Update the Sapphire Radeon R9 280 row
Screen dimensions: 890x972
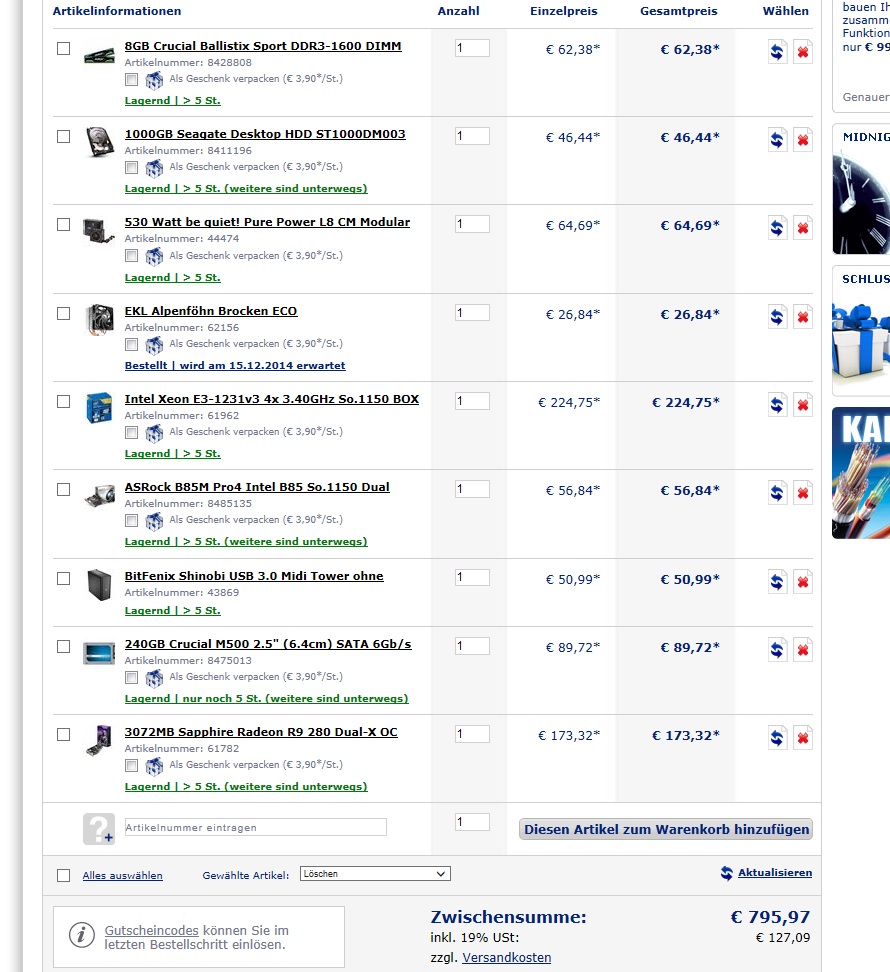pos(777,738)
